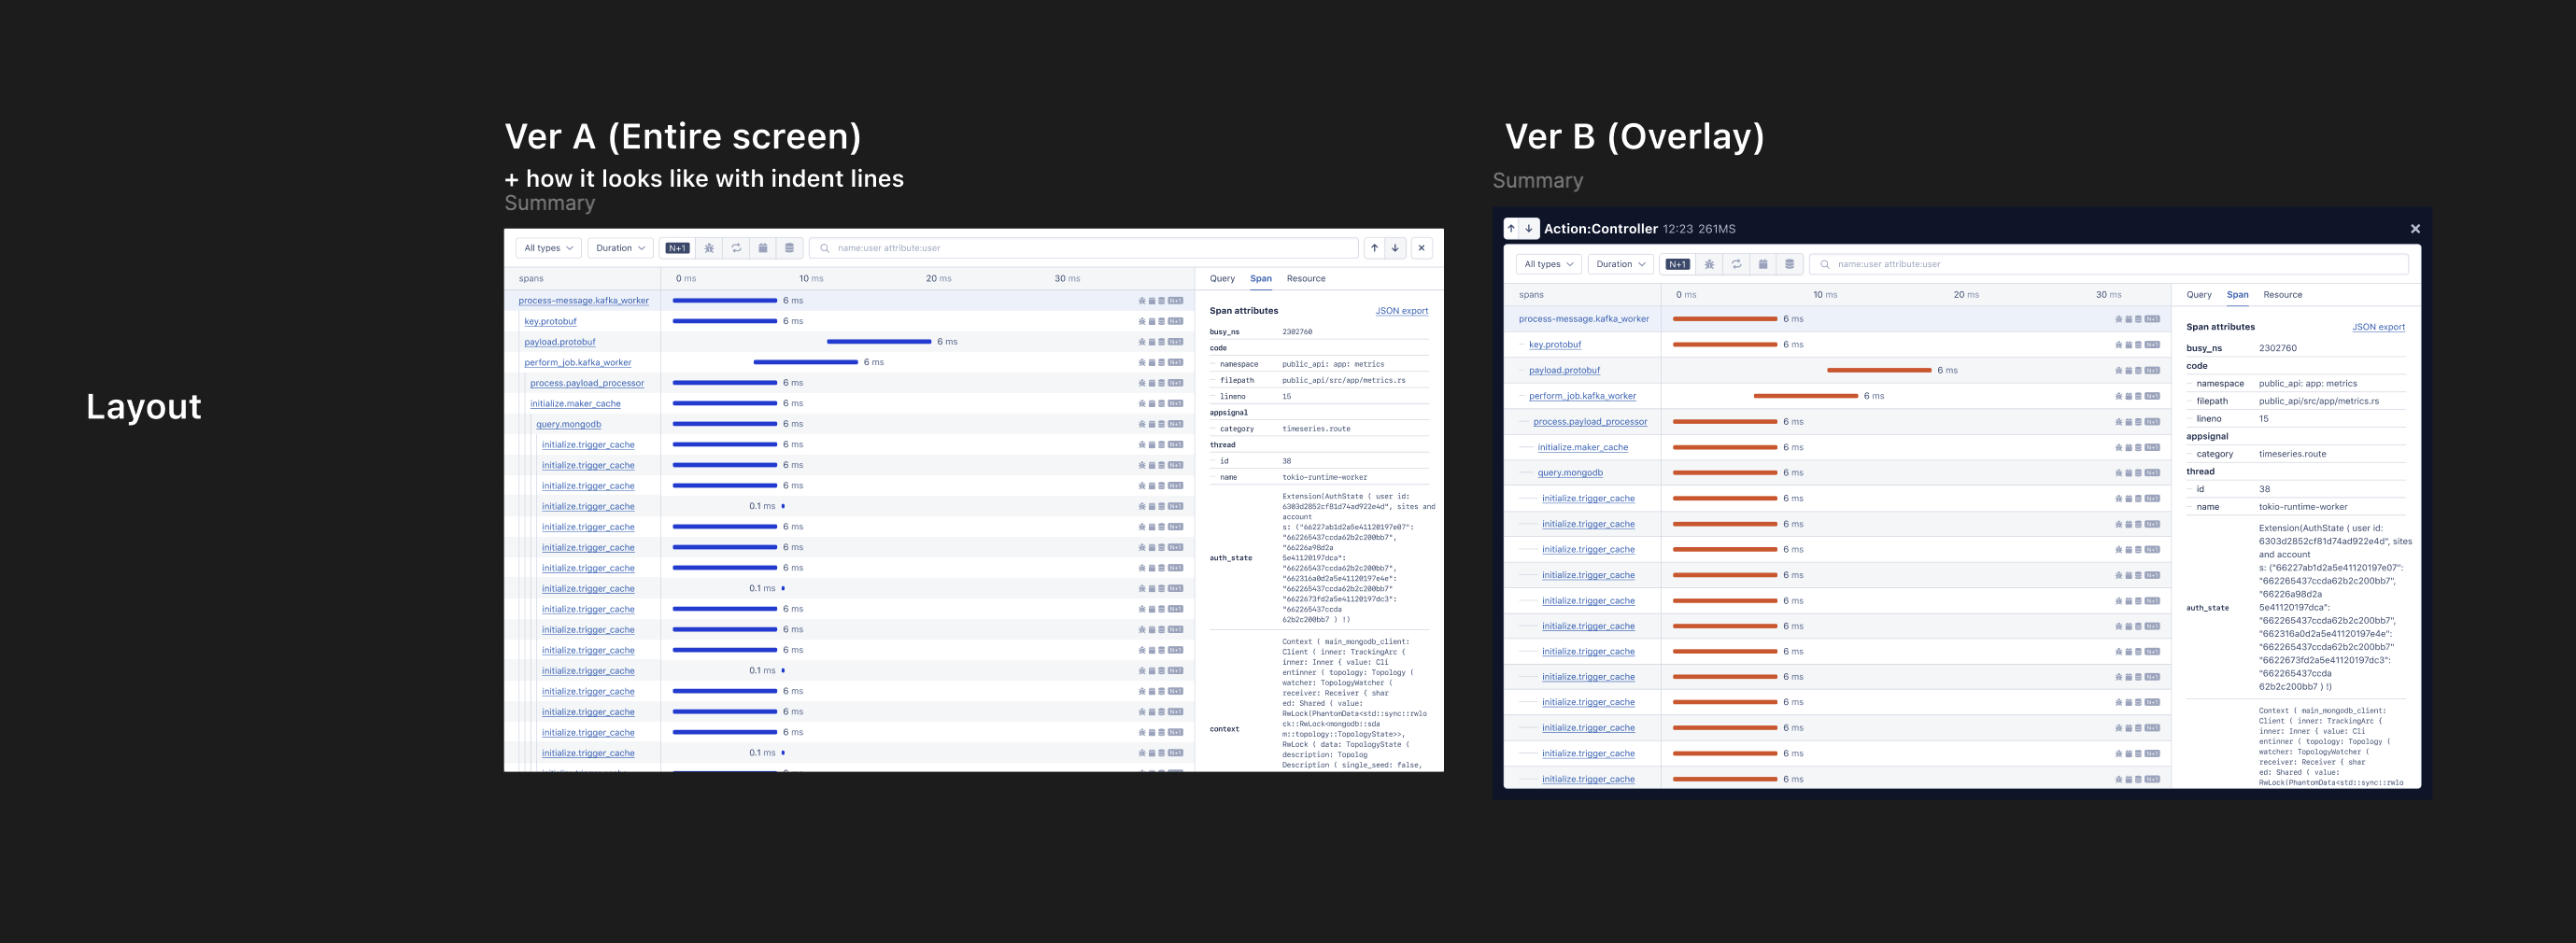Click the repeat-arrows filter icon in Ver A toolbar

pos(736,248)
